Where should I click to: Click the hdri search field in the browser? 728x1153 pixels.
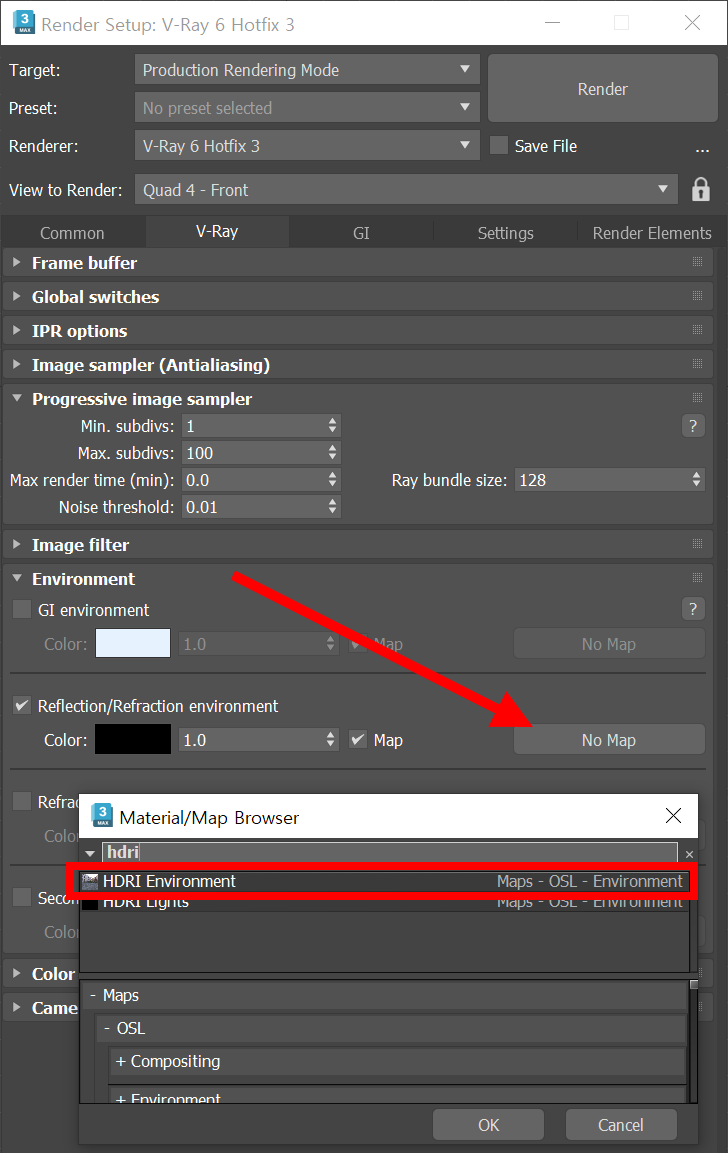point(390,852)
